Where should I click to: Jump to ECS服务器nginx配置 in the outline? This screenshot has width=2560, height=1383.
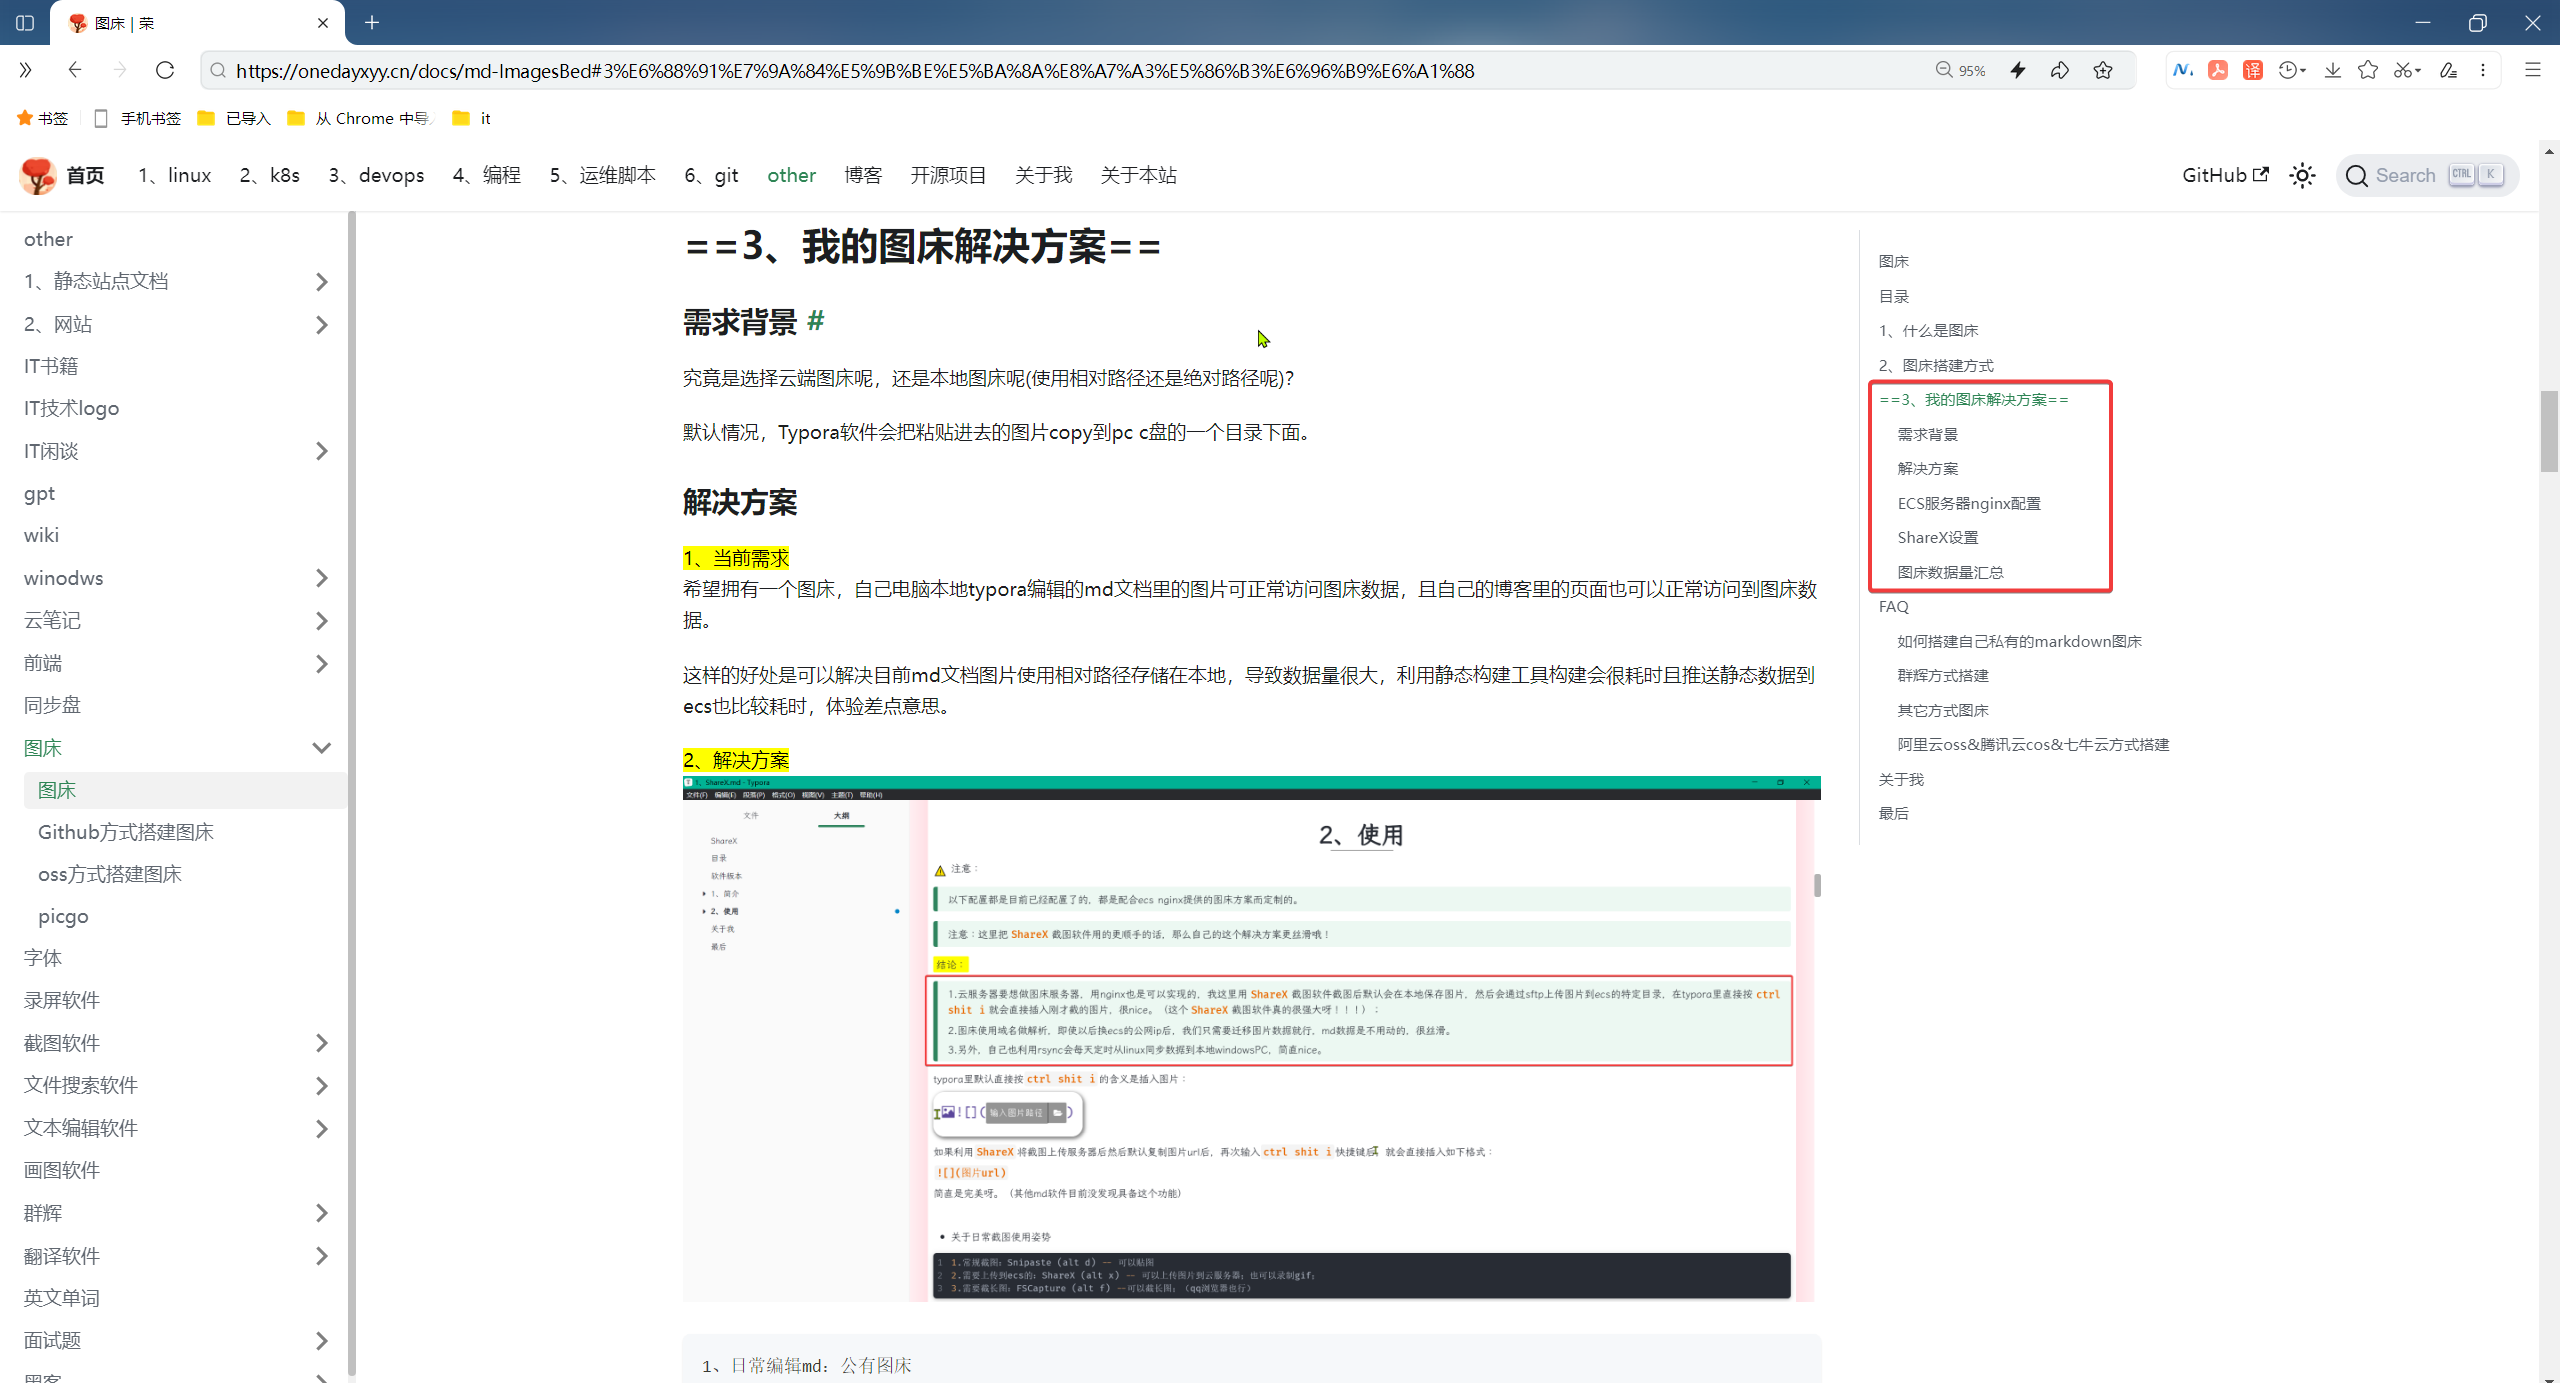(x=1969, y=503)
